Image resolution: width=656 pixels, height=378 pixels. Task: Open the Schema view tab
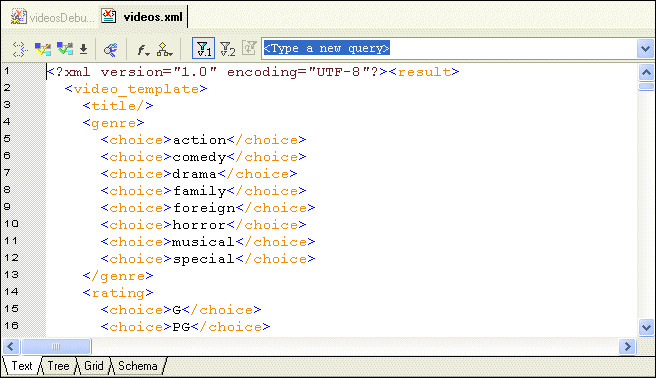tap(138, 366)
